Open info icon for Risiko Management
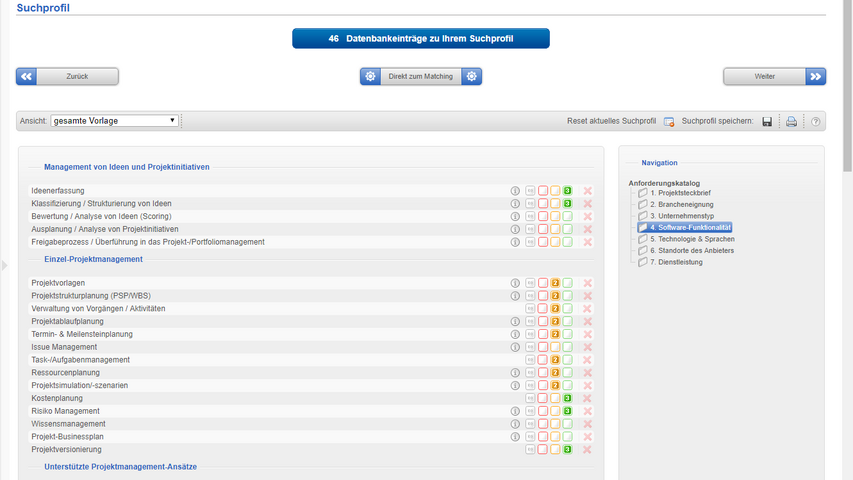 click(516, 411)
